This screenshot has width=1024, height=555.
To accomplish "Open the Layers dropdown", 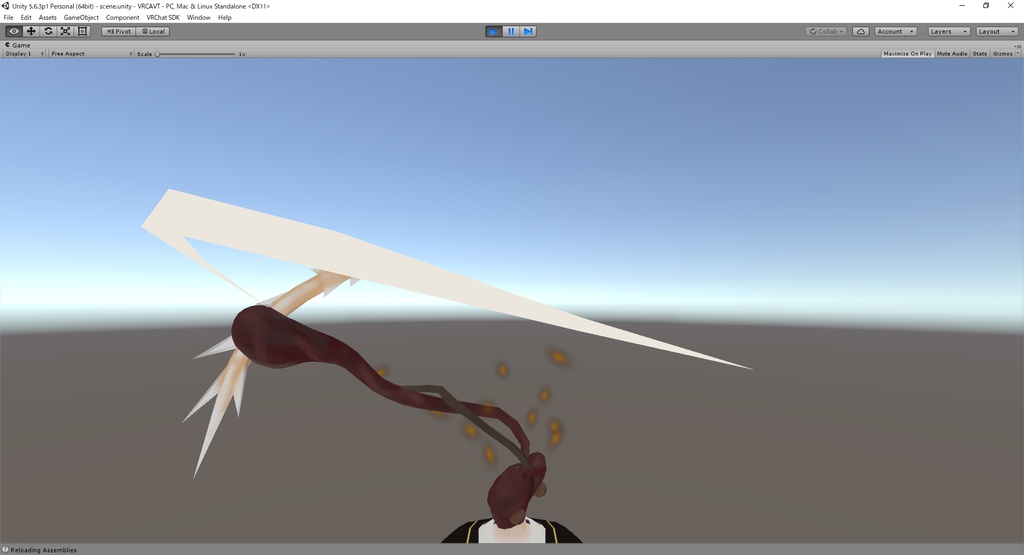I will pyautogui.click(x=949, y=31).
